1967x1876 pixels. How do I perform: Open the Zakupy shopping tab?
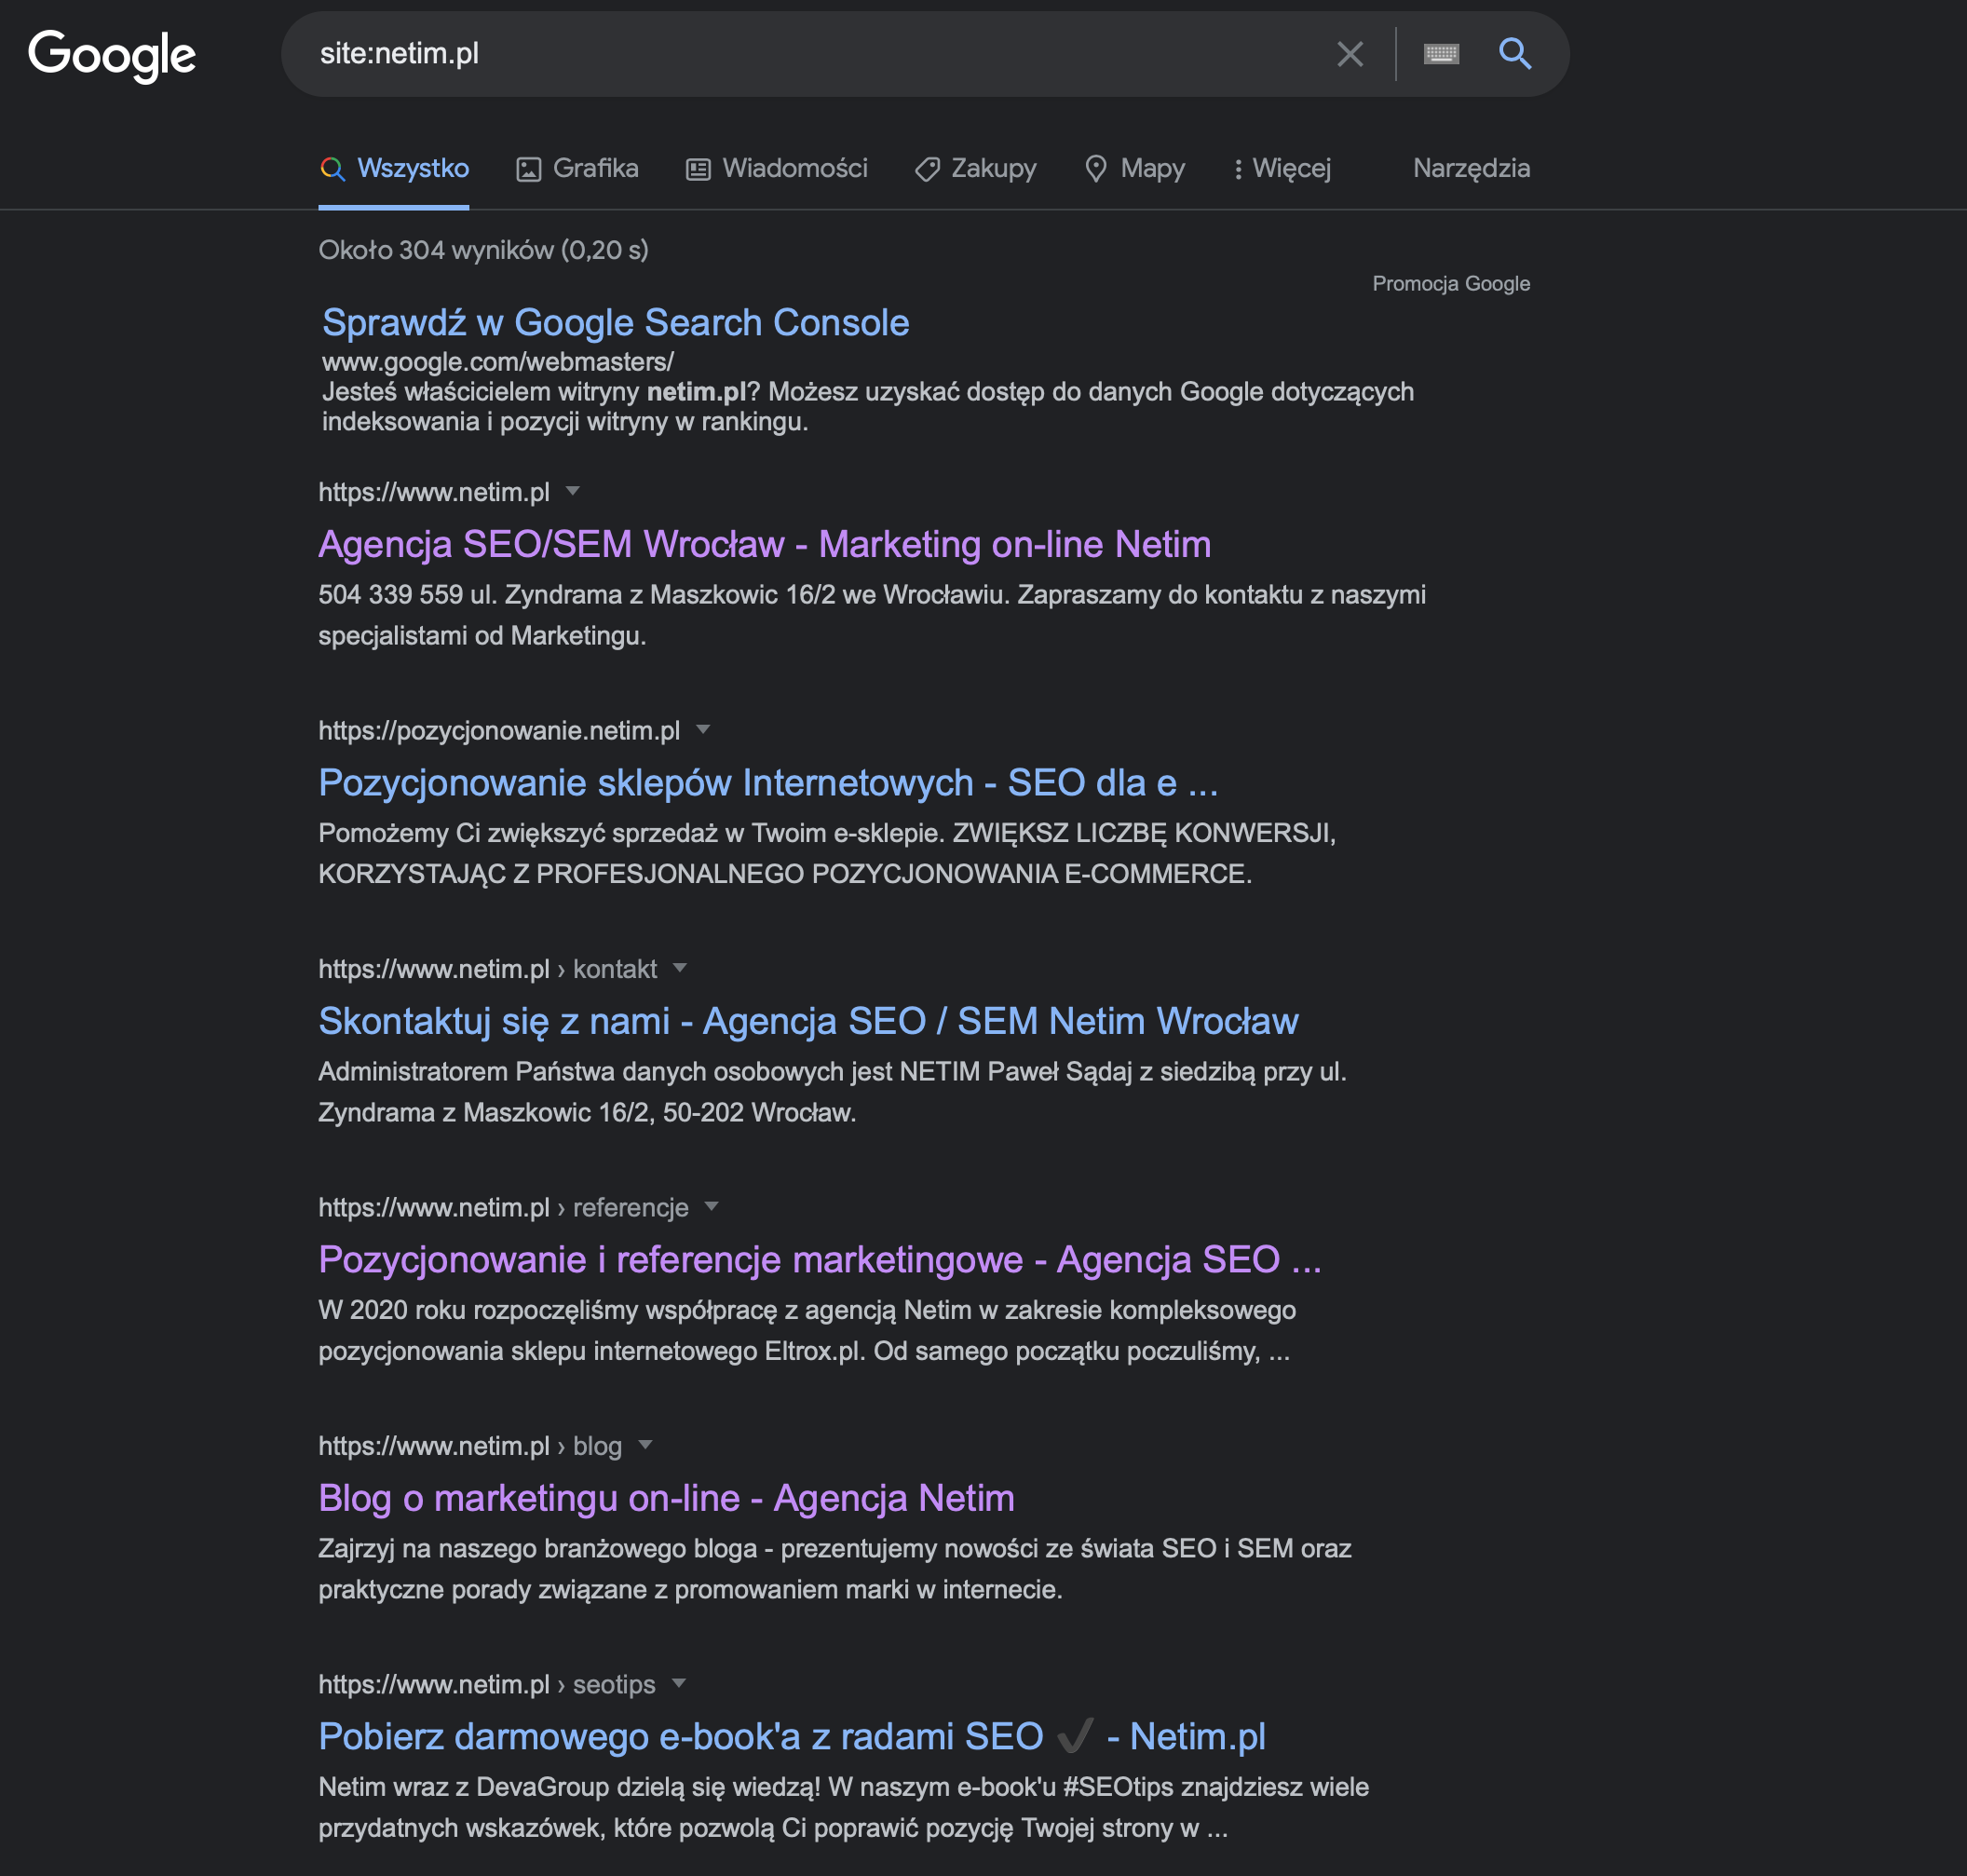976,168
